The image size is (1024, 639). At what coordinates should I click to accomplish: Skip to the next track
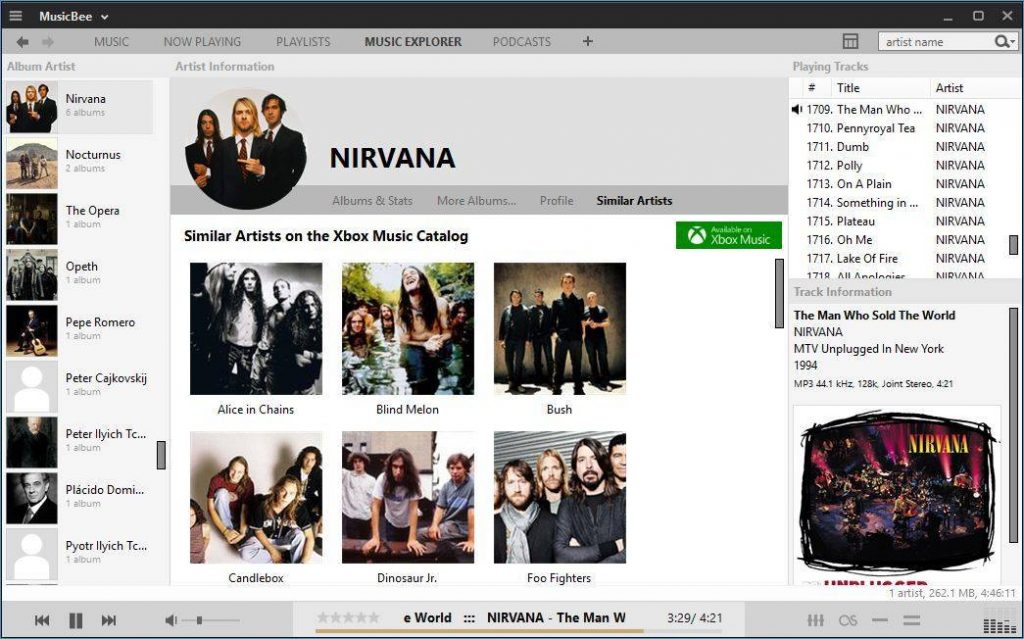click(109, 620)
